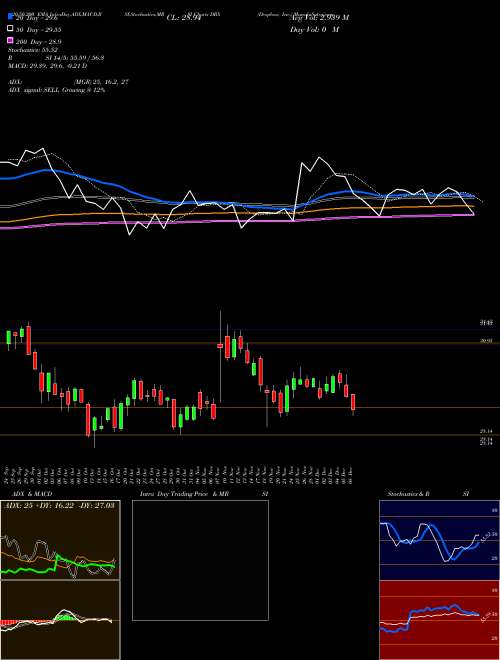This screenshot has height=660, width=500.
Task: Click the 'SI 14/3: 55.59 / 56.8' value
Action: tap(75, 58)
